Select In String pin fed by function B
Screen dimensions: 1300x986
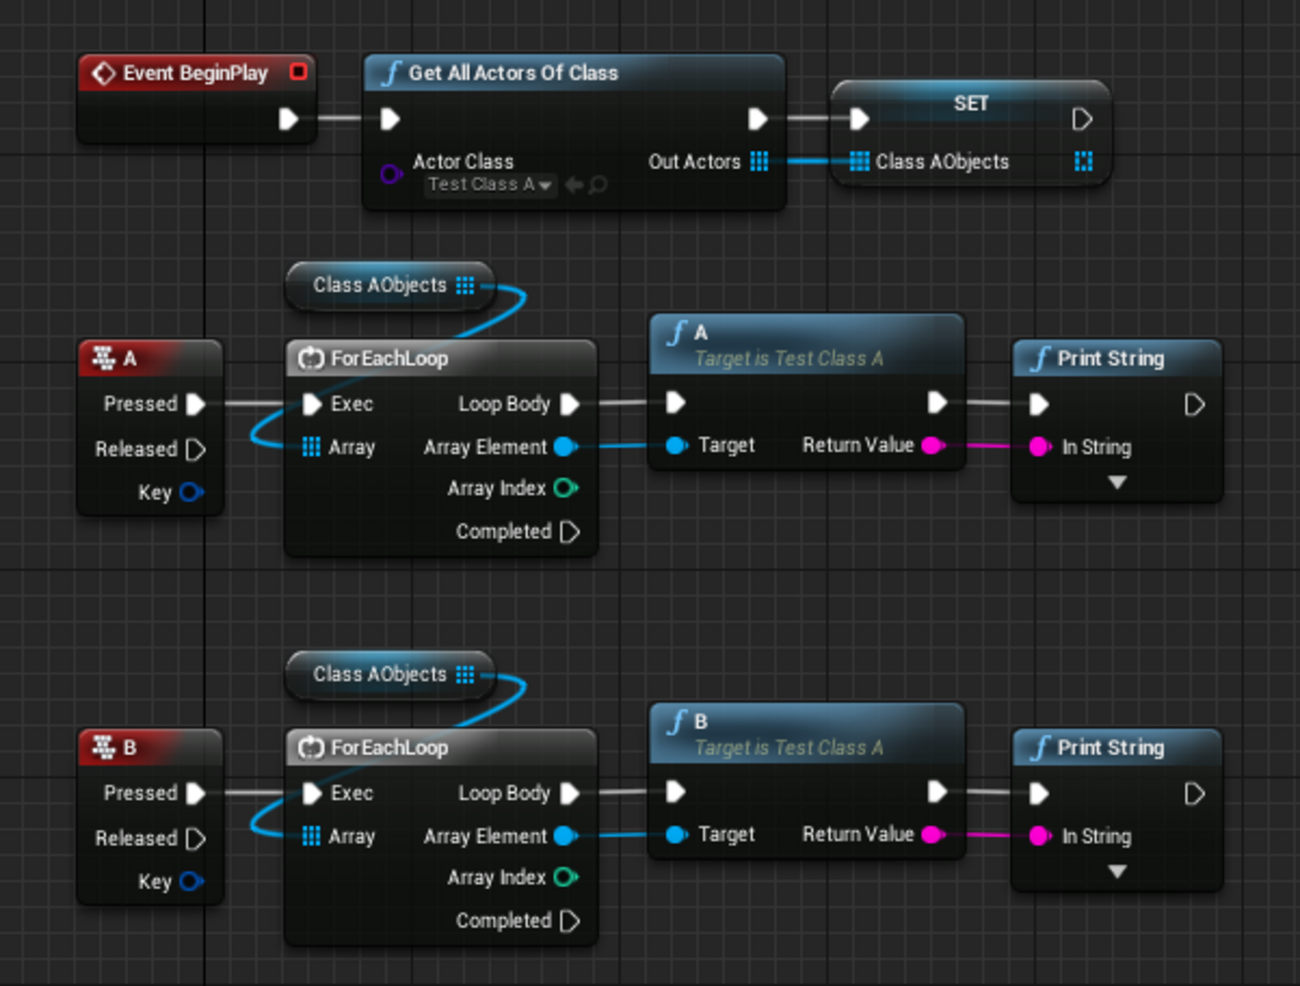(x=1040, y=836)
